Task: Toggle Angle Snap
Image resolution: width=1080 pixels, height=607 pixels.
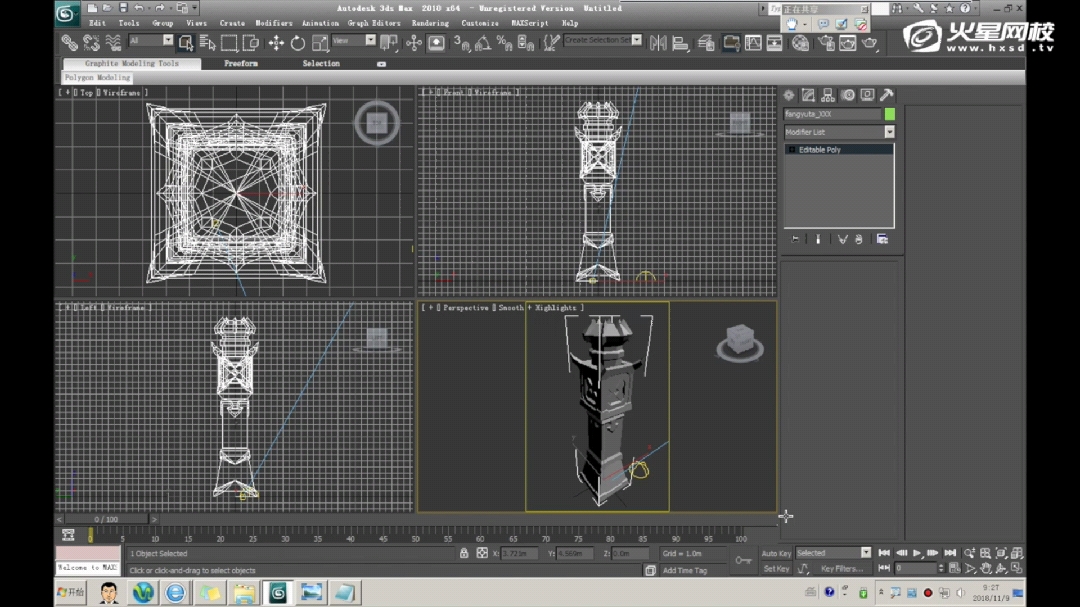Action: pos(483,43)
